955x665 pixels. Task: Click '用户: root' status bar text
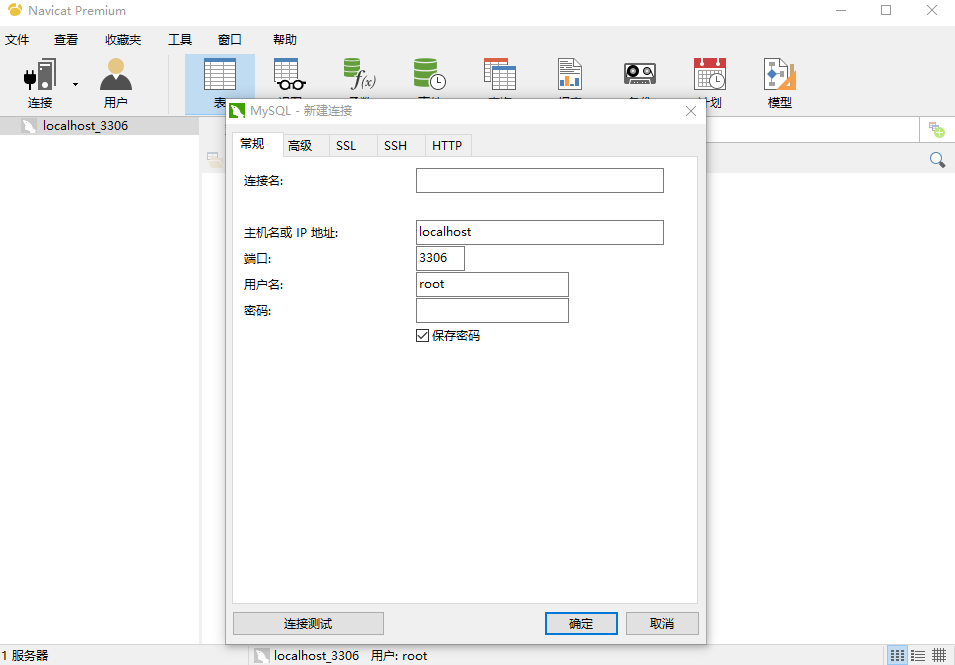coord(399,656)
